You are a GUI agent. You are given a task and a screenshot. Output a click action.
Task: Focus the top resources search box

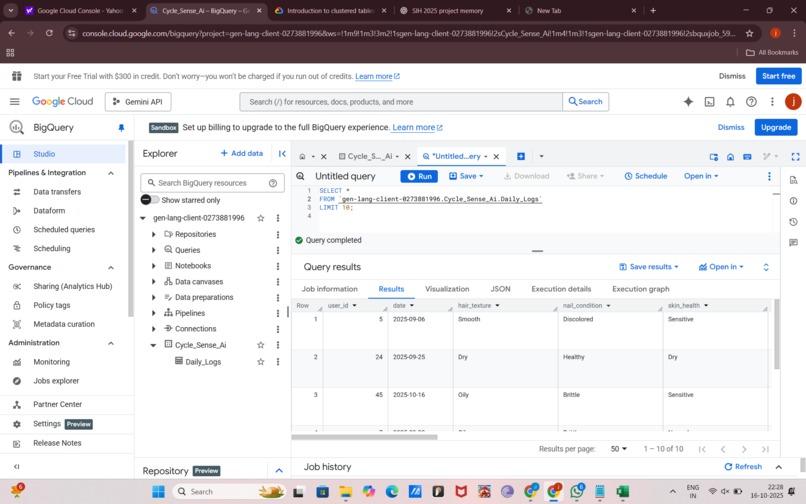(401, 102)
